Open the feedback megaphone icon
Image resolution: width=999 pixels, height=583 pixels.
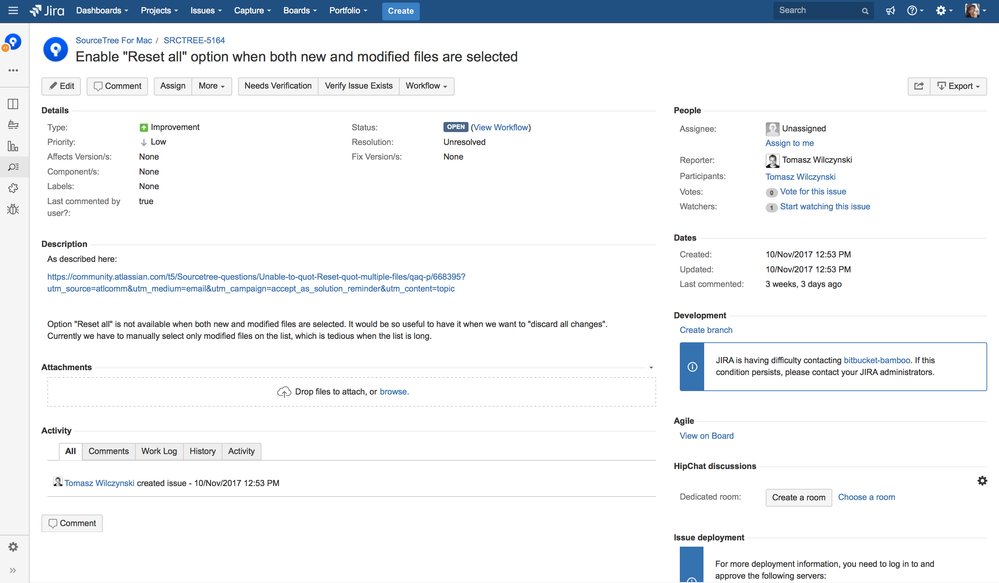pos(890,11)
